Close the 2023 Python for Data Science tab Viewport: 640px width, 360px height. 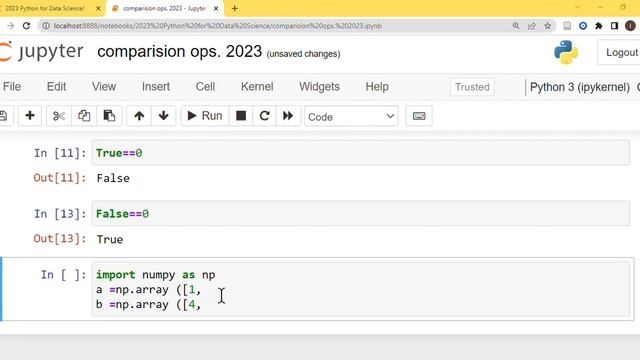tap(98, 8)
